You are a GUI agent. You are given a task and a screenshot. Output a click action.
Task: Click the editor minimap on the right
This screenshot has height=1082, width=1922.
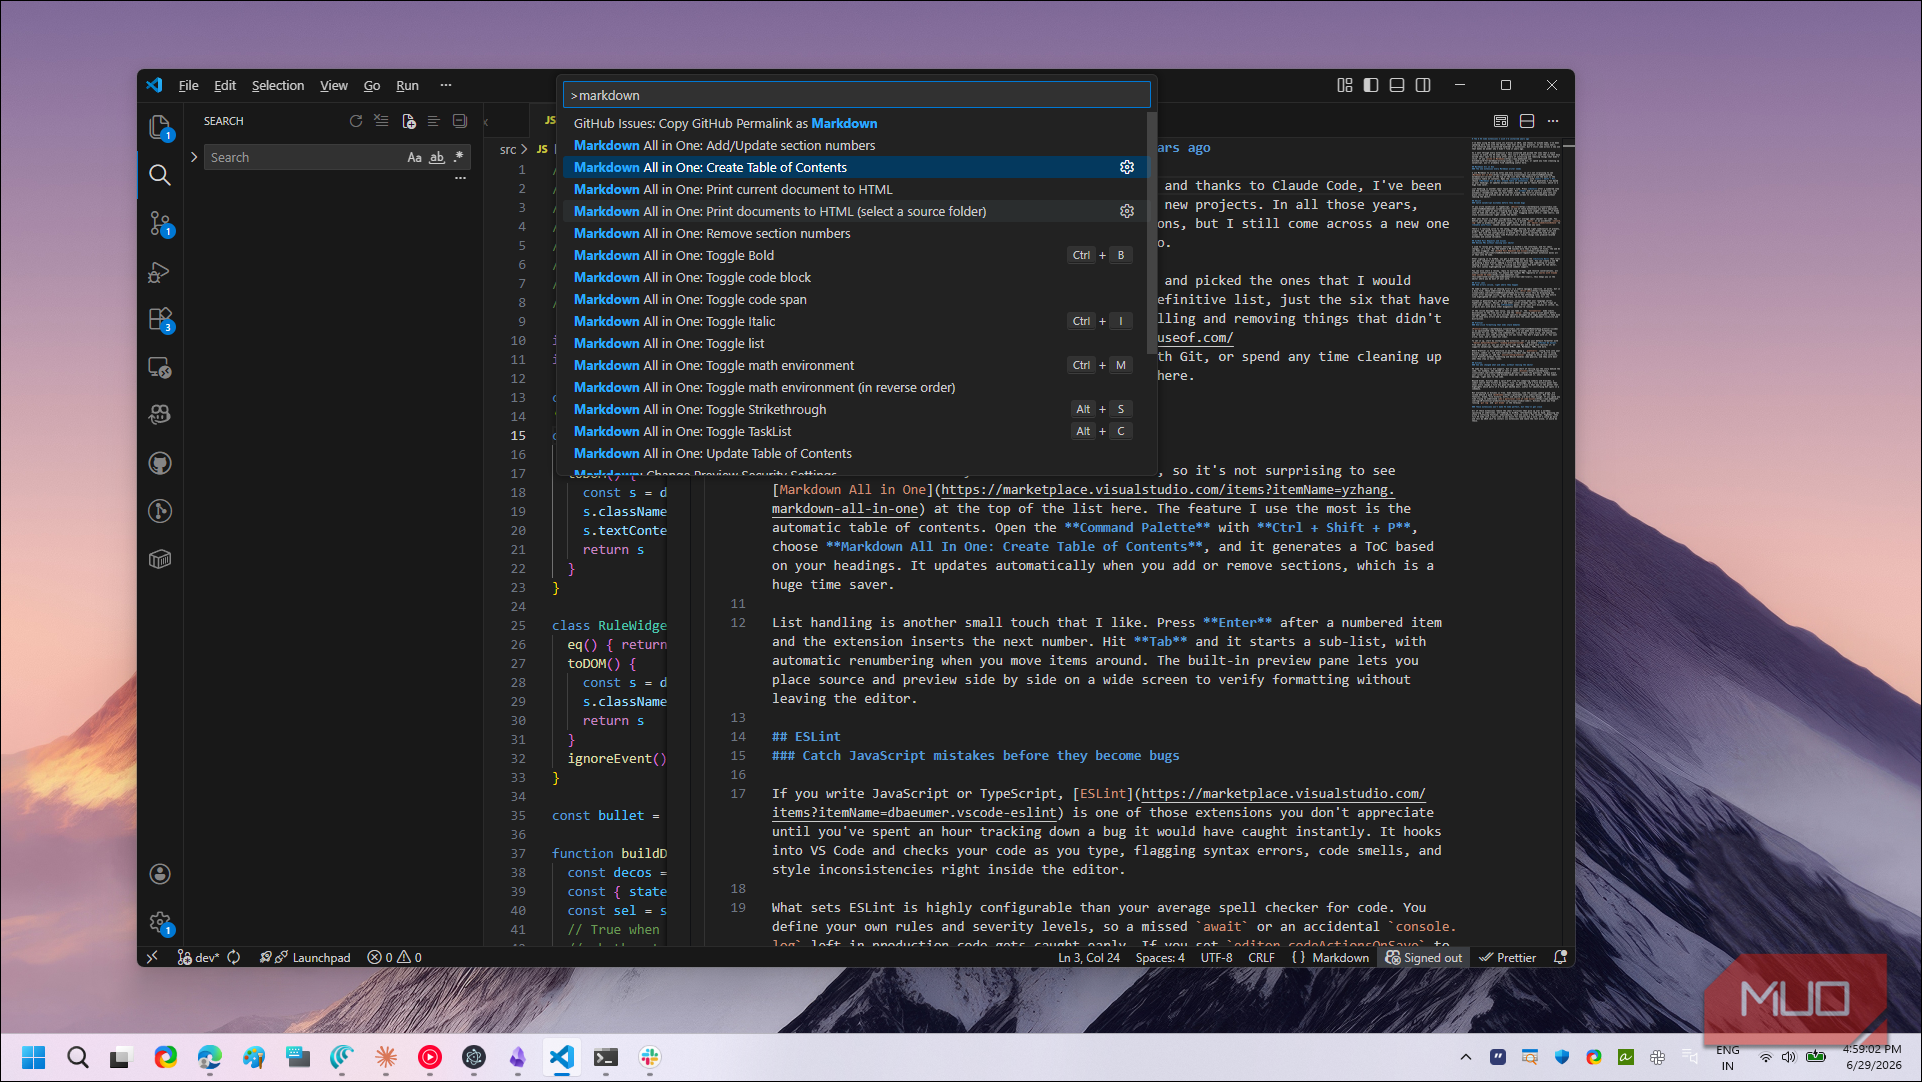click(1515, 280)
